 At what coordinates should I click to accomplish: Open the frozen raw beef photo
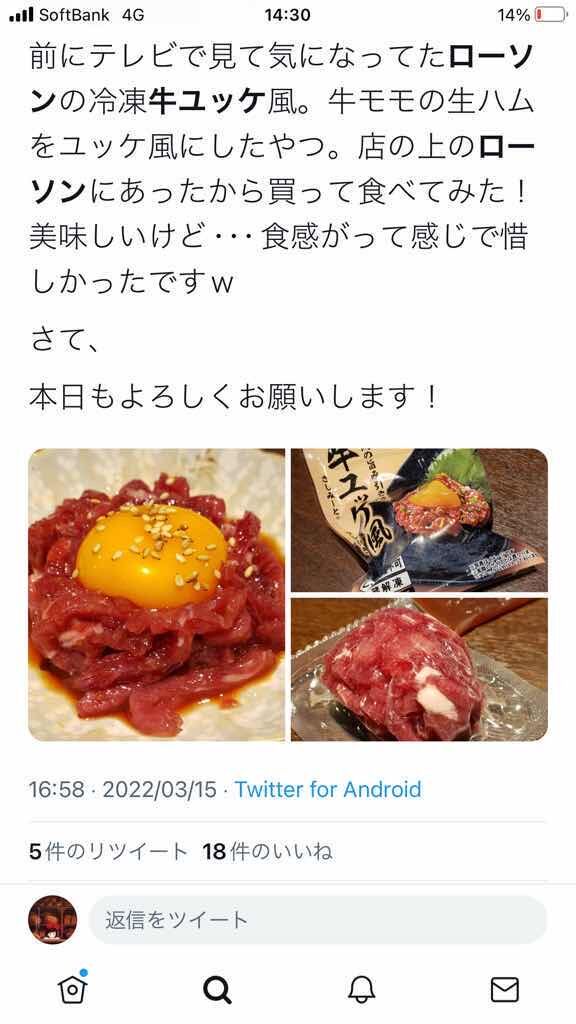tap(419, 669)
